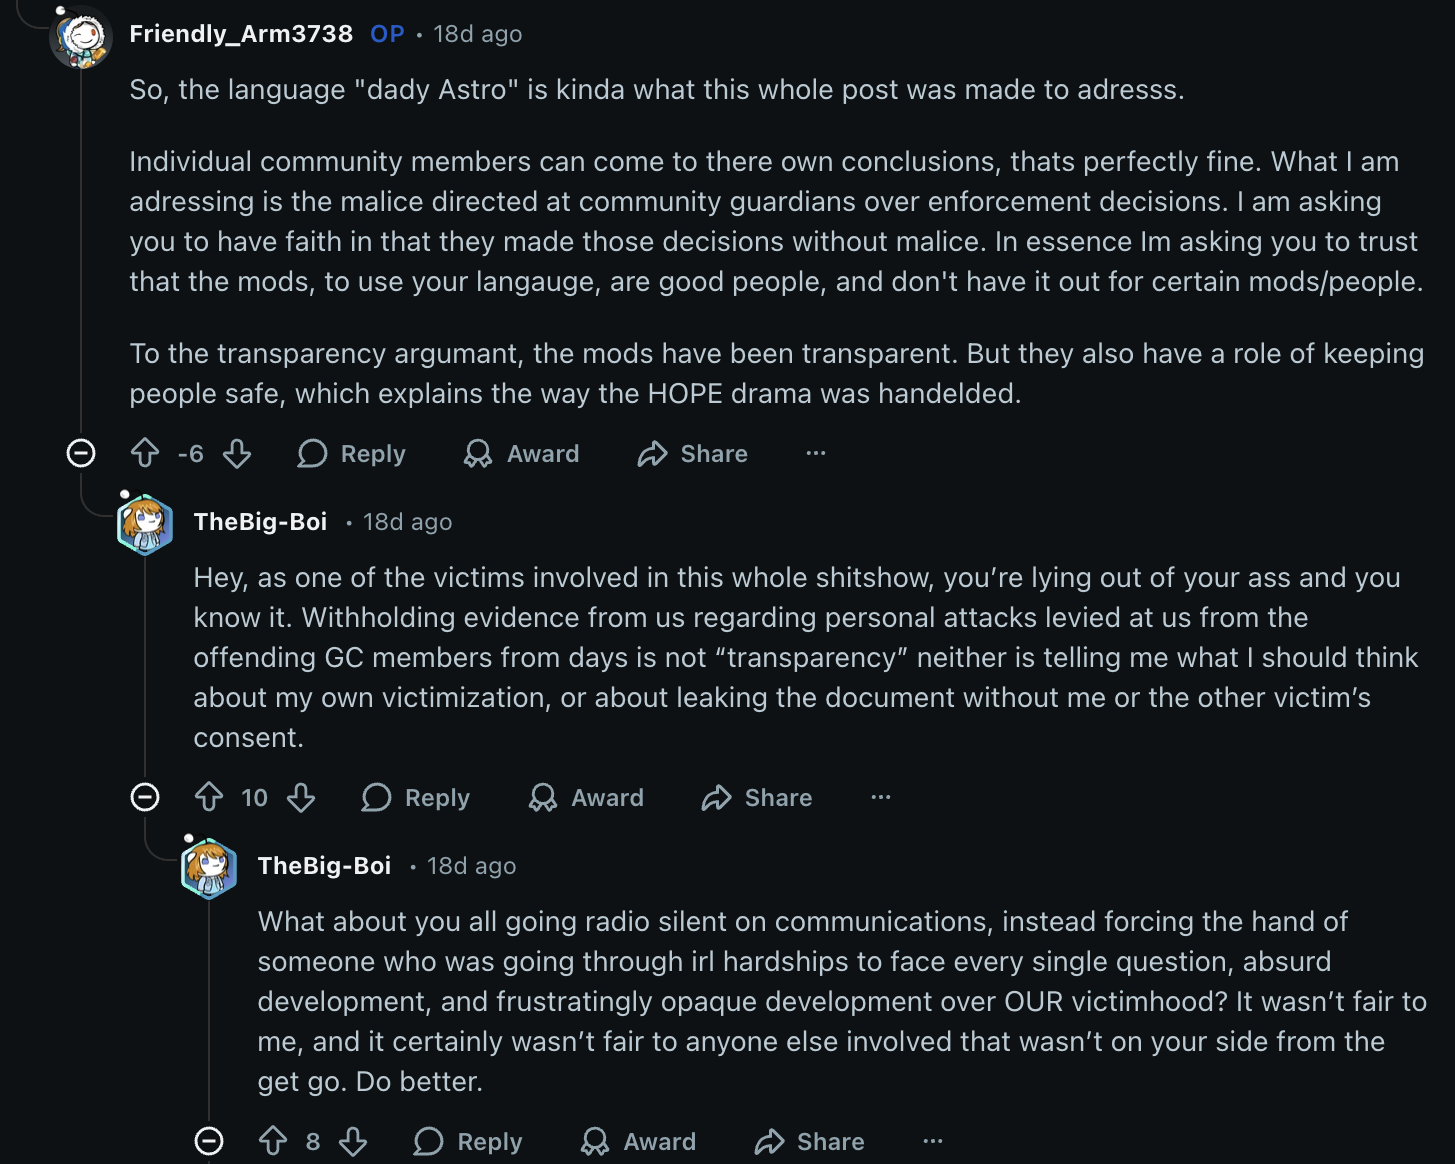
Task: Upvote Friendly_Arm3738's comment
Action: tap(145, 454)
